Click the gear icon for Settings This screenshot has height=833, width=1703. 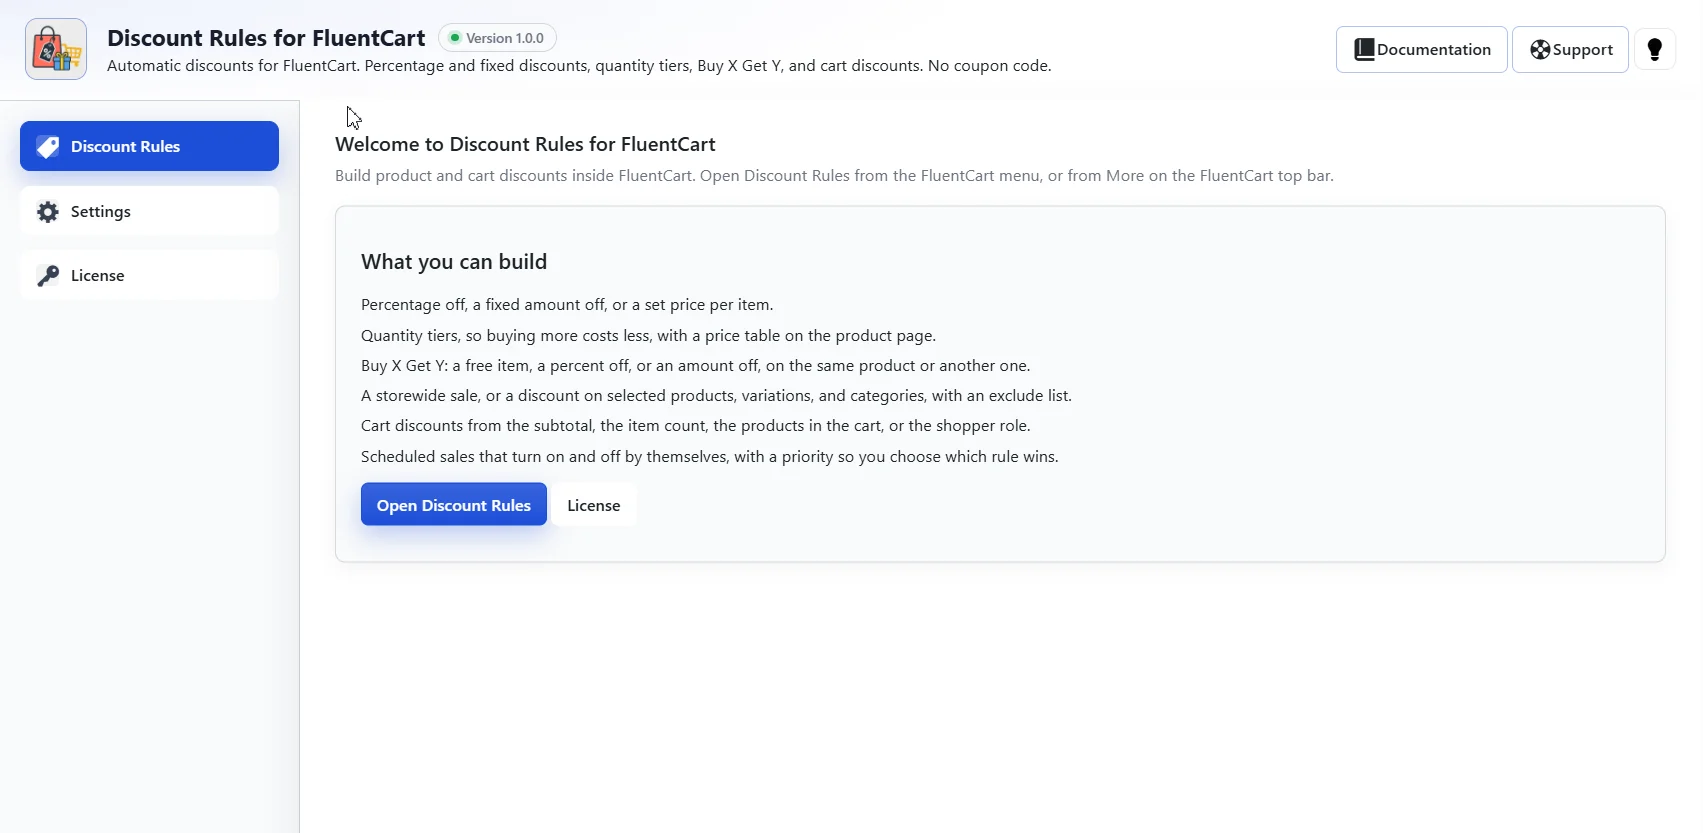click(x=48, y=212)
